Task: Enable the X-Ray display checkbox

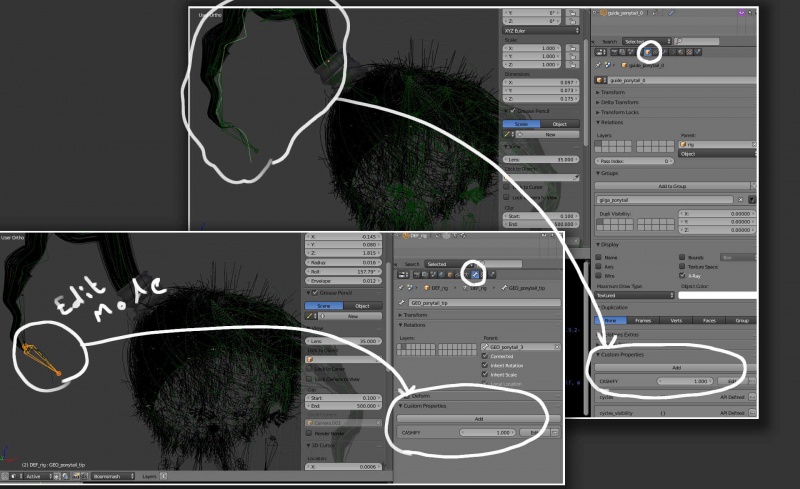Action: (x=682, y=275)
